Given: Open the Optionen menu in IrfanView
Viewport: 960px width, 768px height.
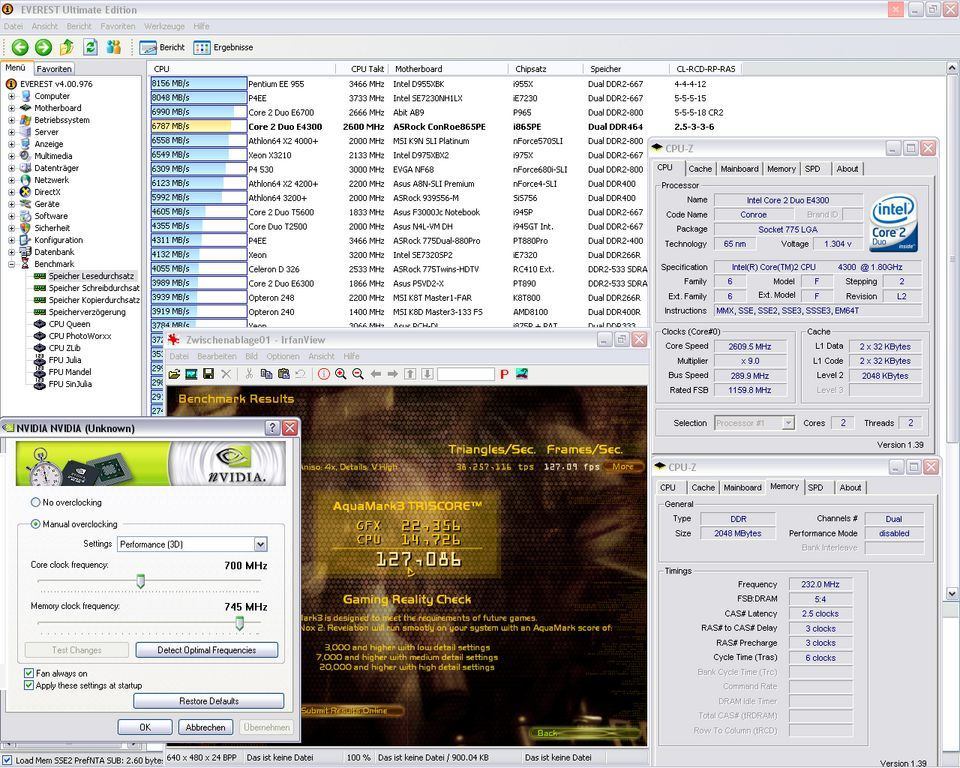Looking at the screenshot, I should click(283, 356).
